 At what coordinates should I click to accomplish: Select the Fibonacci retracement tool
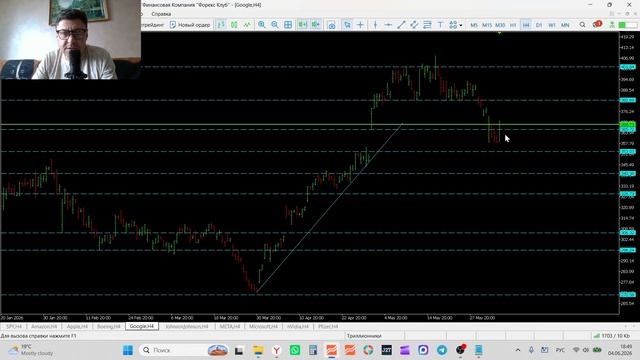pyautogui.click(x=427, y=25)
